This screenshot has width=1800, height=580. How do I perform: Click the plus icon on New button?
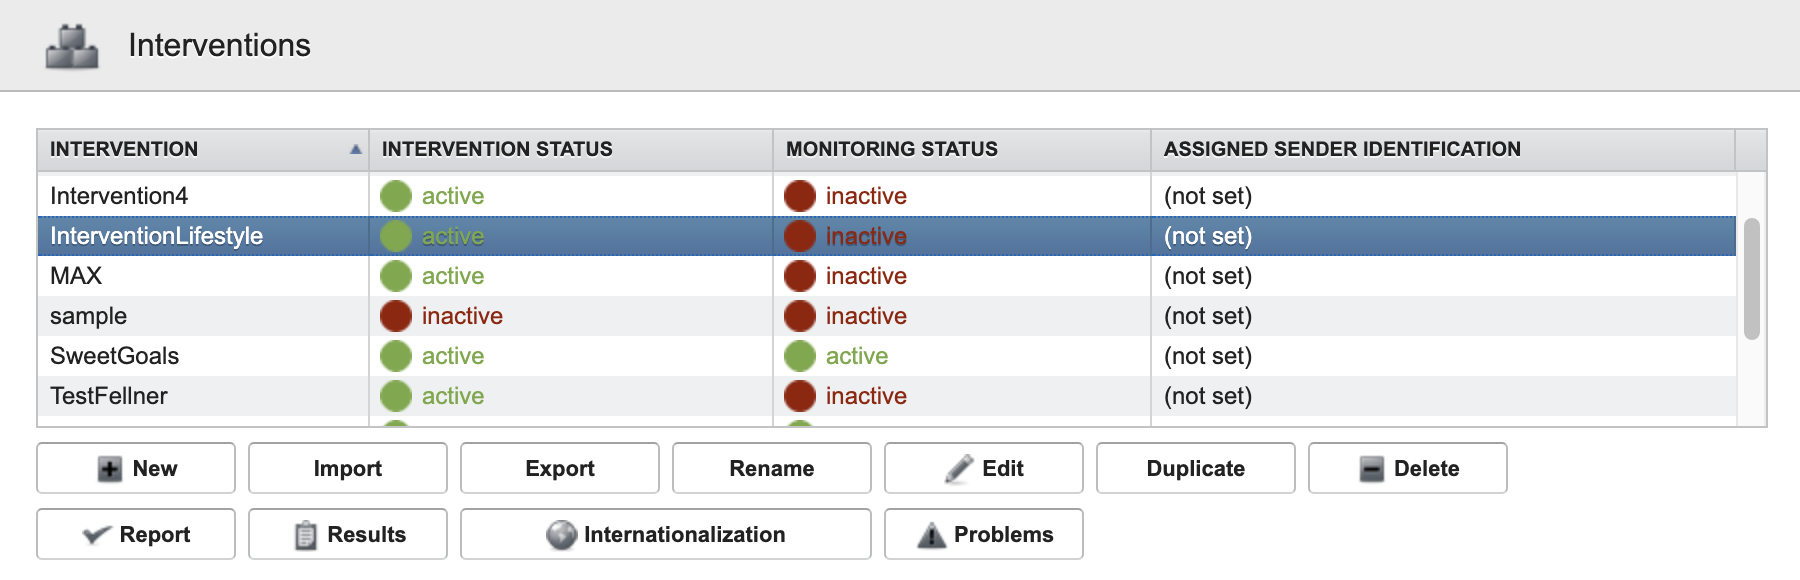point(110,469)
